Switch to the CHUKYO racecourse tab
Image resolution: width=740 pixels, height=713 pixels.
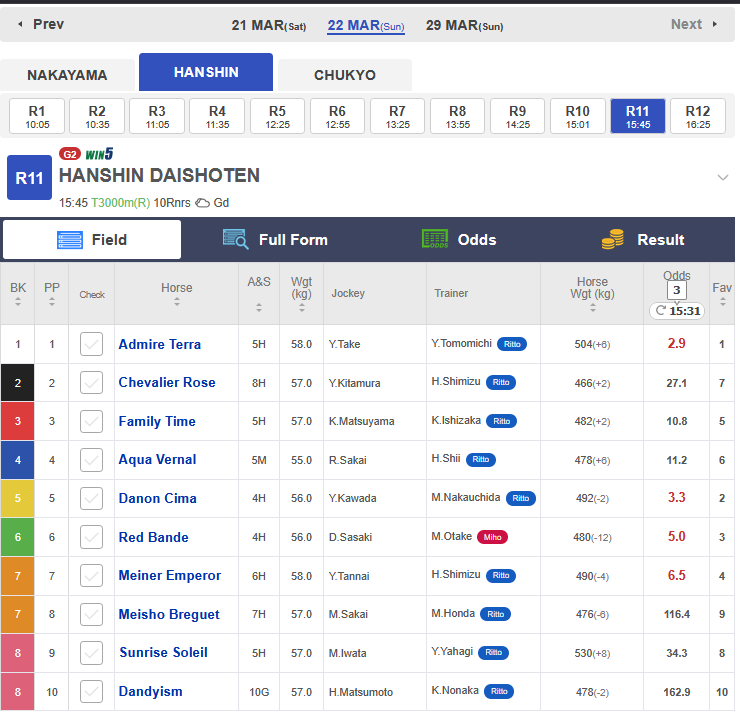(x=345, y=75)
